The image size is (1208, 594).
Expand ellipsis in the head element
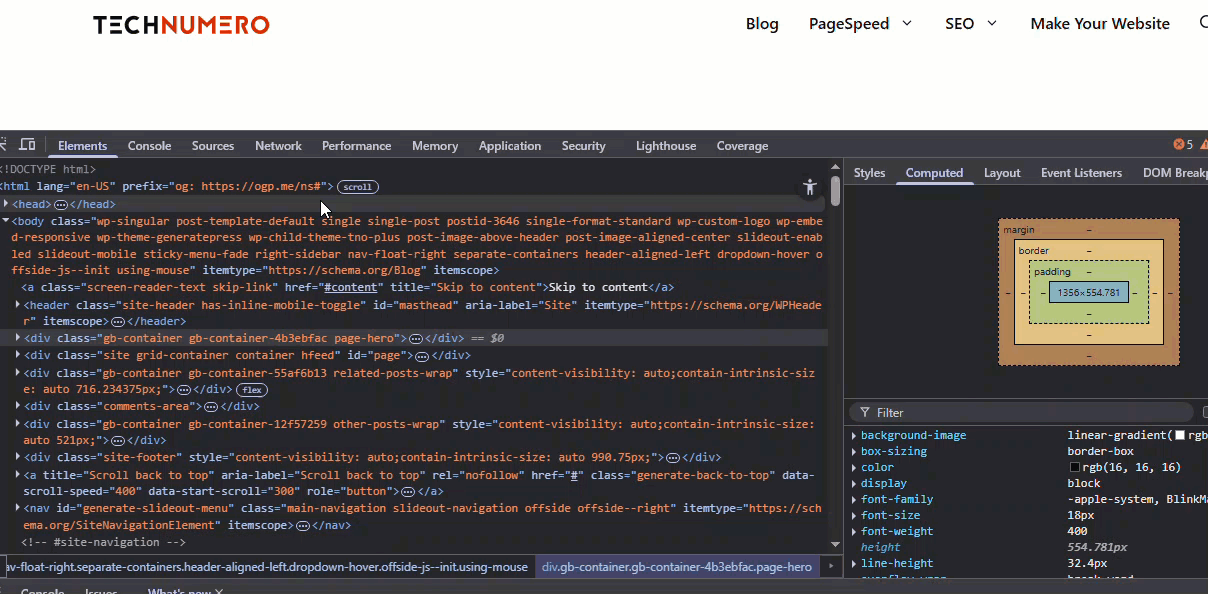coord(61,204)
